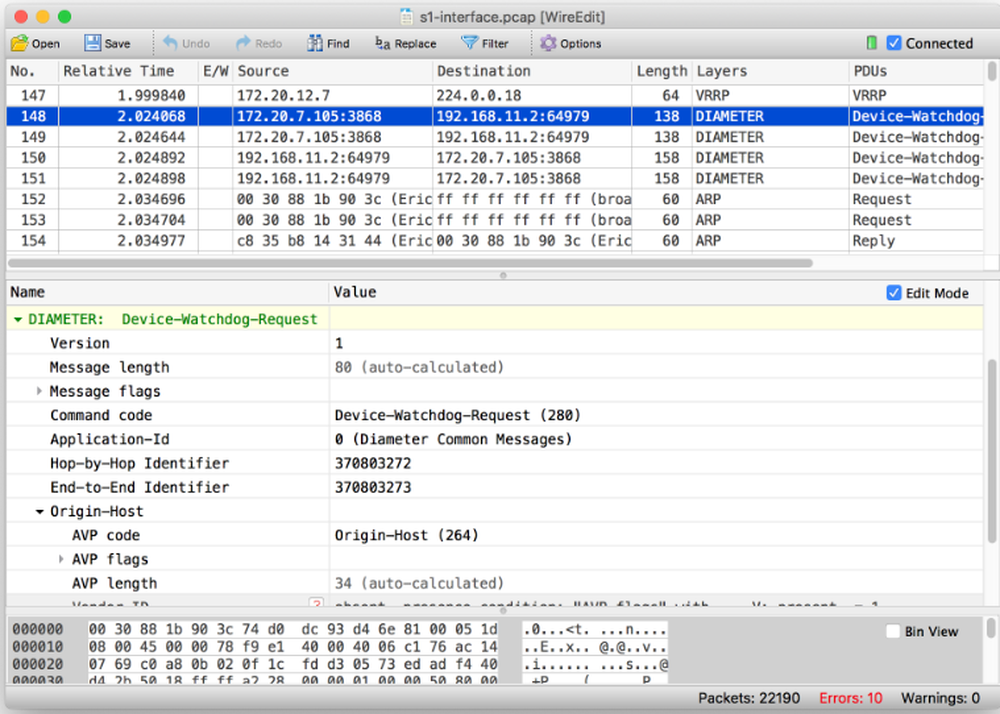The height and width of the screenshot is (714, 1000).
Task: Click the Errors: 10 status indicator
Action: click(851, 698)
